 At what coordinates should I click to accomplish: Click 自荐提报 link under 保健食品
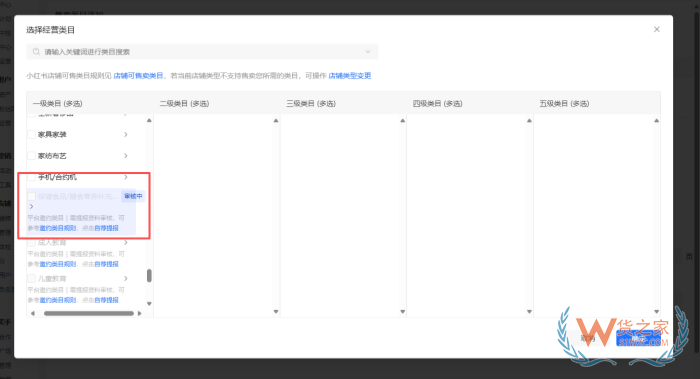tap(106, 228)
